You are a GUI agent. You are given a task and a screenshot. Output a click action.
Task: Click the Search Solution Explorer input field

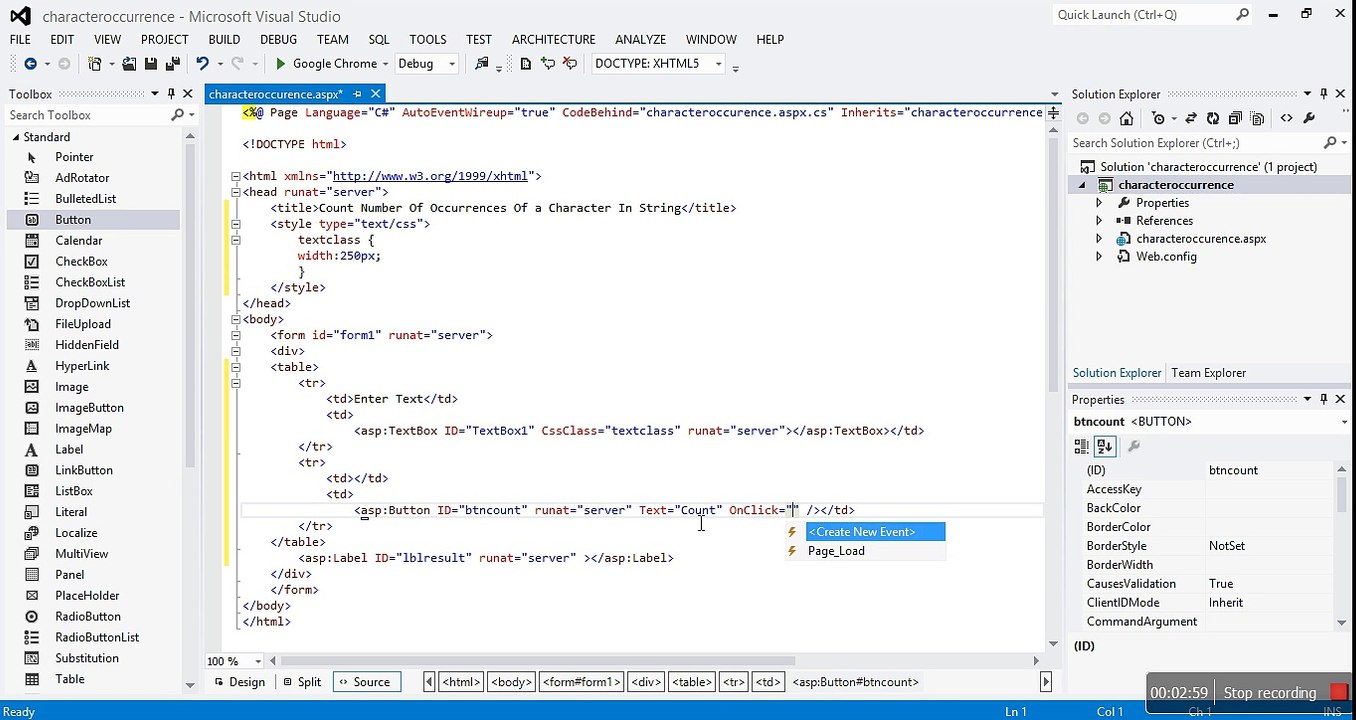pos(1196,143)
